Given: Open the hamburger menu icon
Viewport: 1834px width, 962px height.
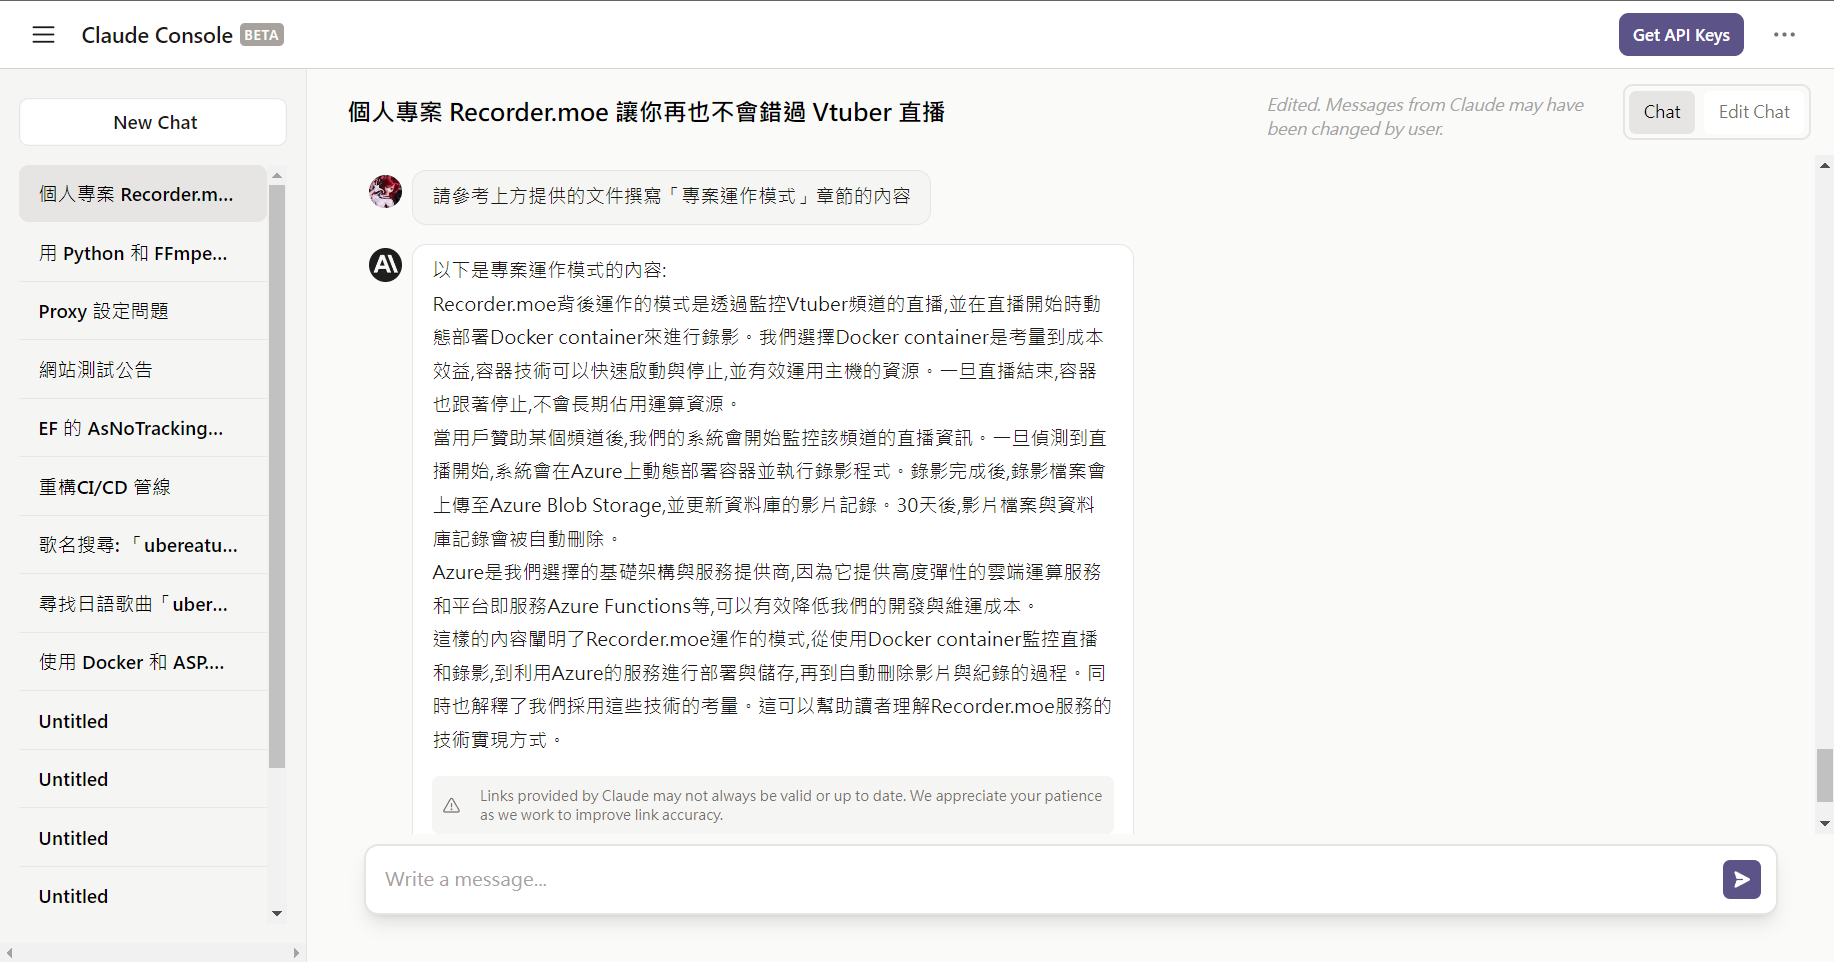Looking at the screenshot, I should point(43,35).
